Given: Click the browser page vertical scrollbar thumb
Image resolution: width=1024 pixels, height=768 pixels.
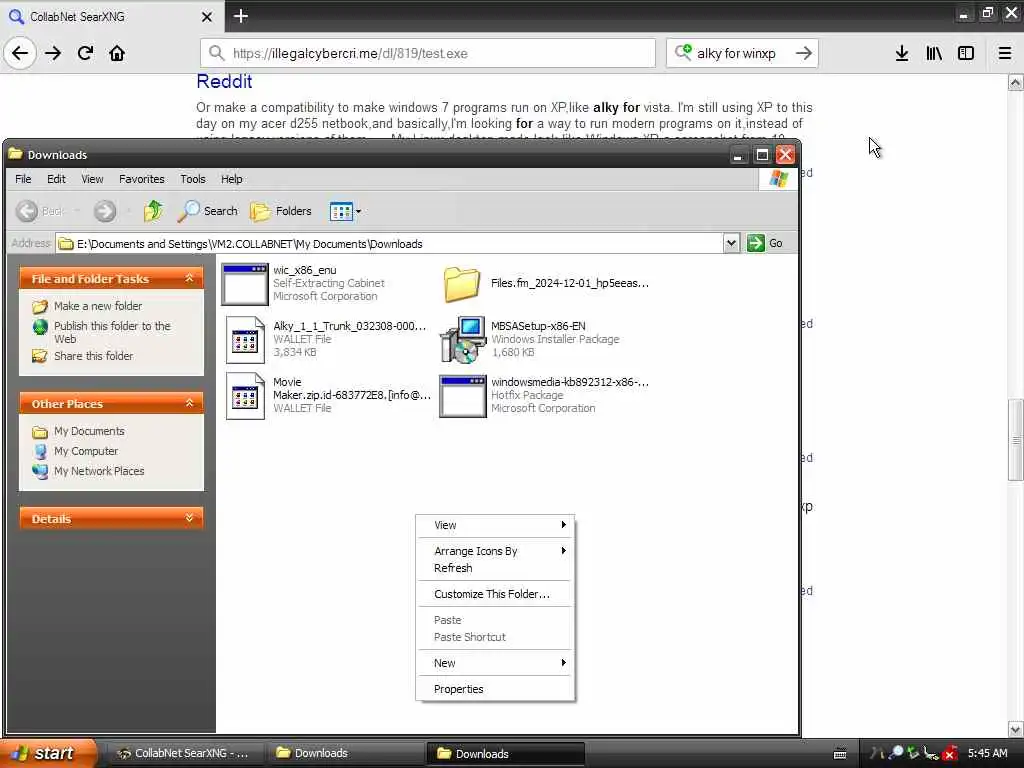Looking at the screenshot, I should pos(1016,440).
